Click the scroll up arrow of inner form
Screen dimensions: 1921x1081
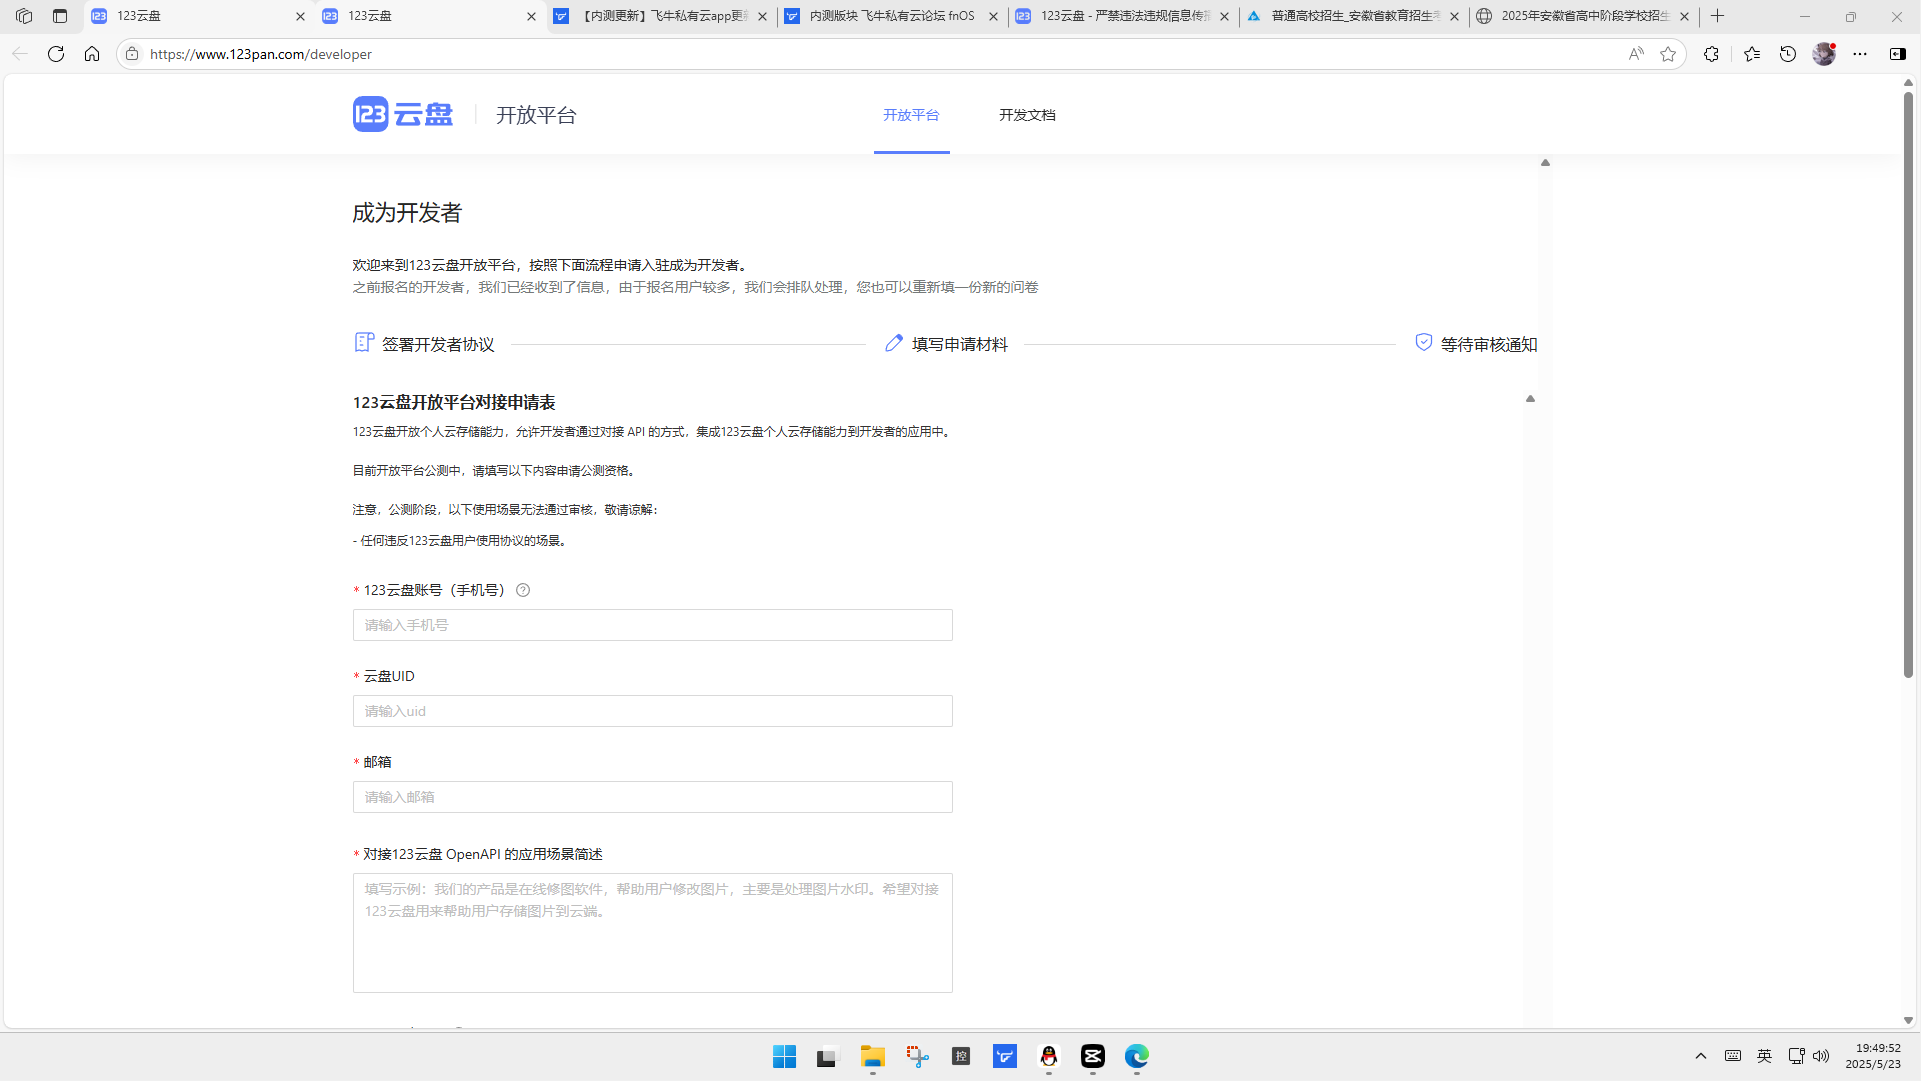pos(1530,399)
